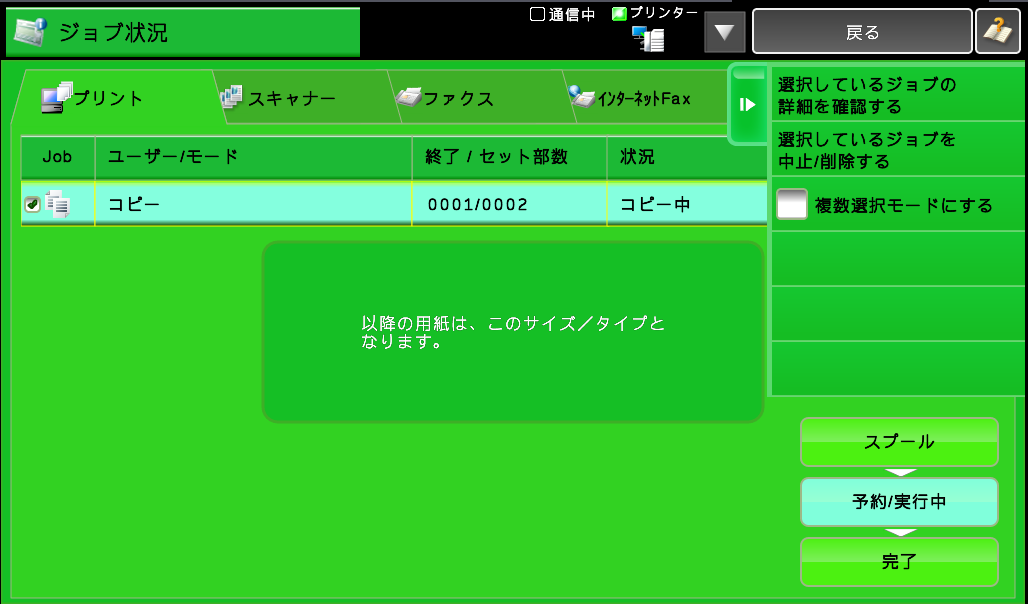Click the fax machine tab icon

coord(408,98)
